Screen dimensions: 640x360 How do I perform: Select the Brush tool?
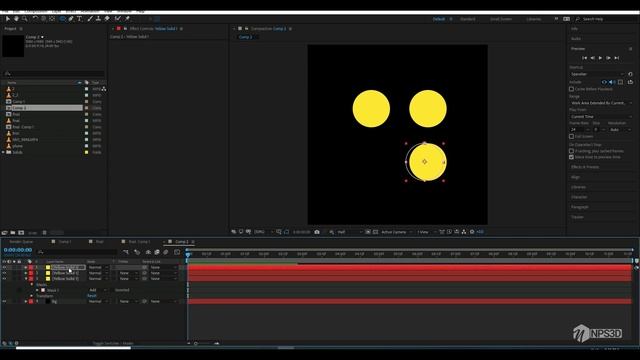pos(90,19)
